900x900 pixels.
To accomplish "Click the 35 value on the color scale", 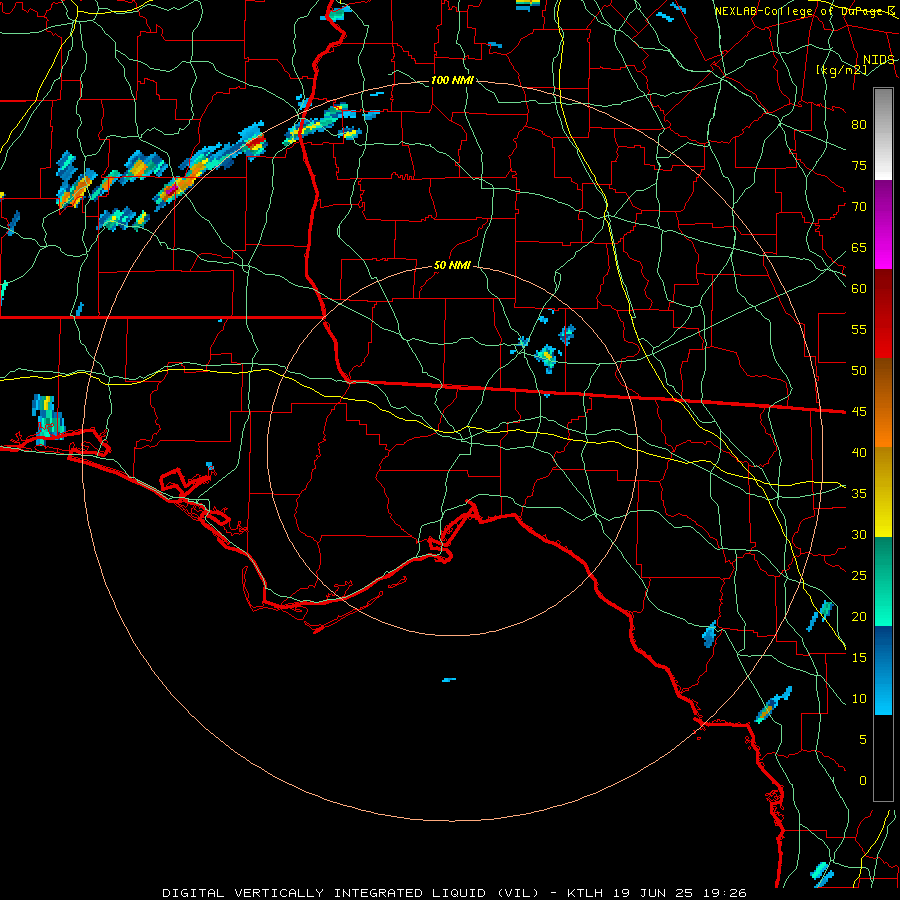I will (x=859, y=494).
